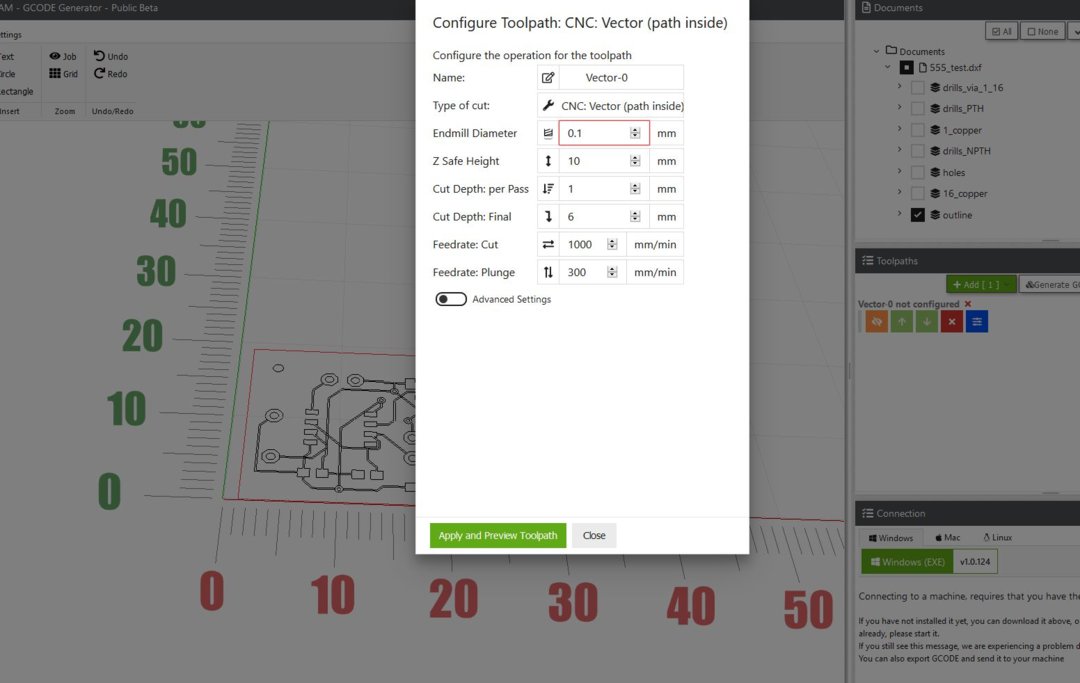Uncheck the outline layer checkbox
The image size is (1080, 683).
click(917, 215)
